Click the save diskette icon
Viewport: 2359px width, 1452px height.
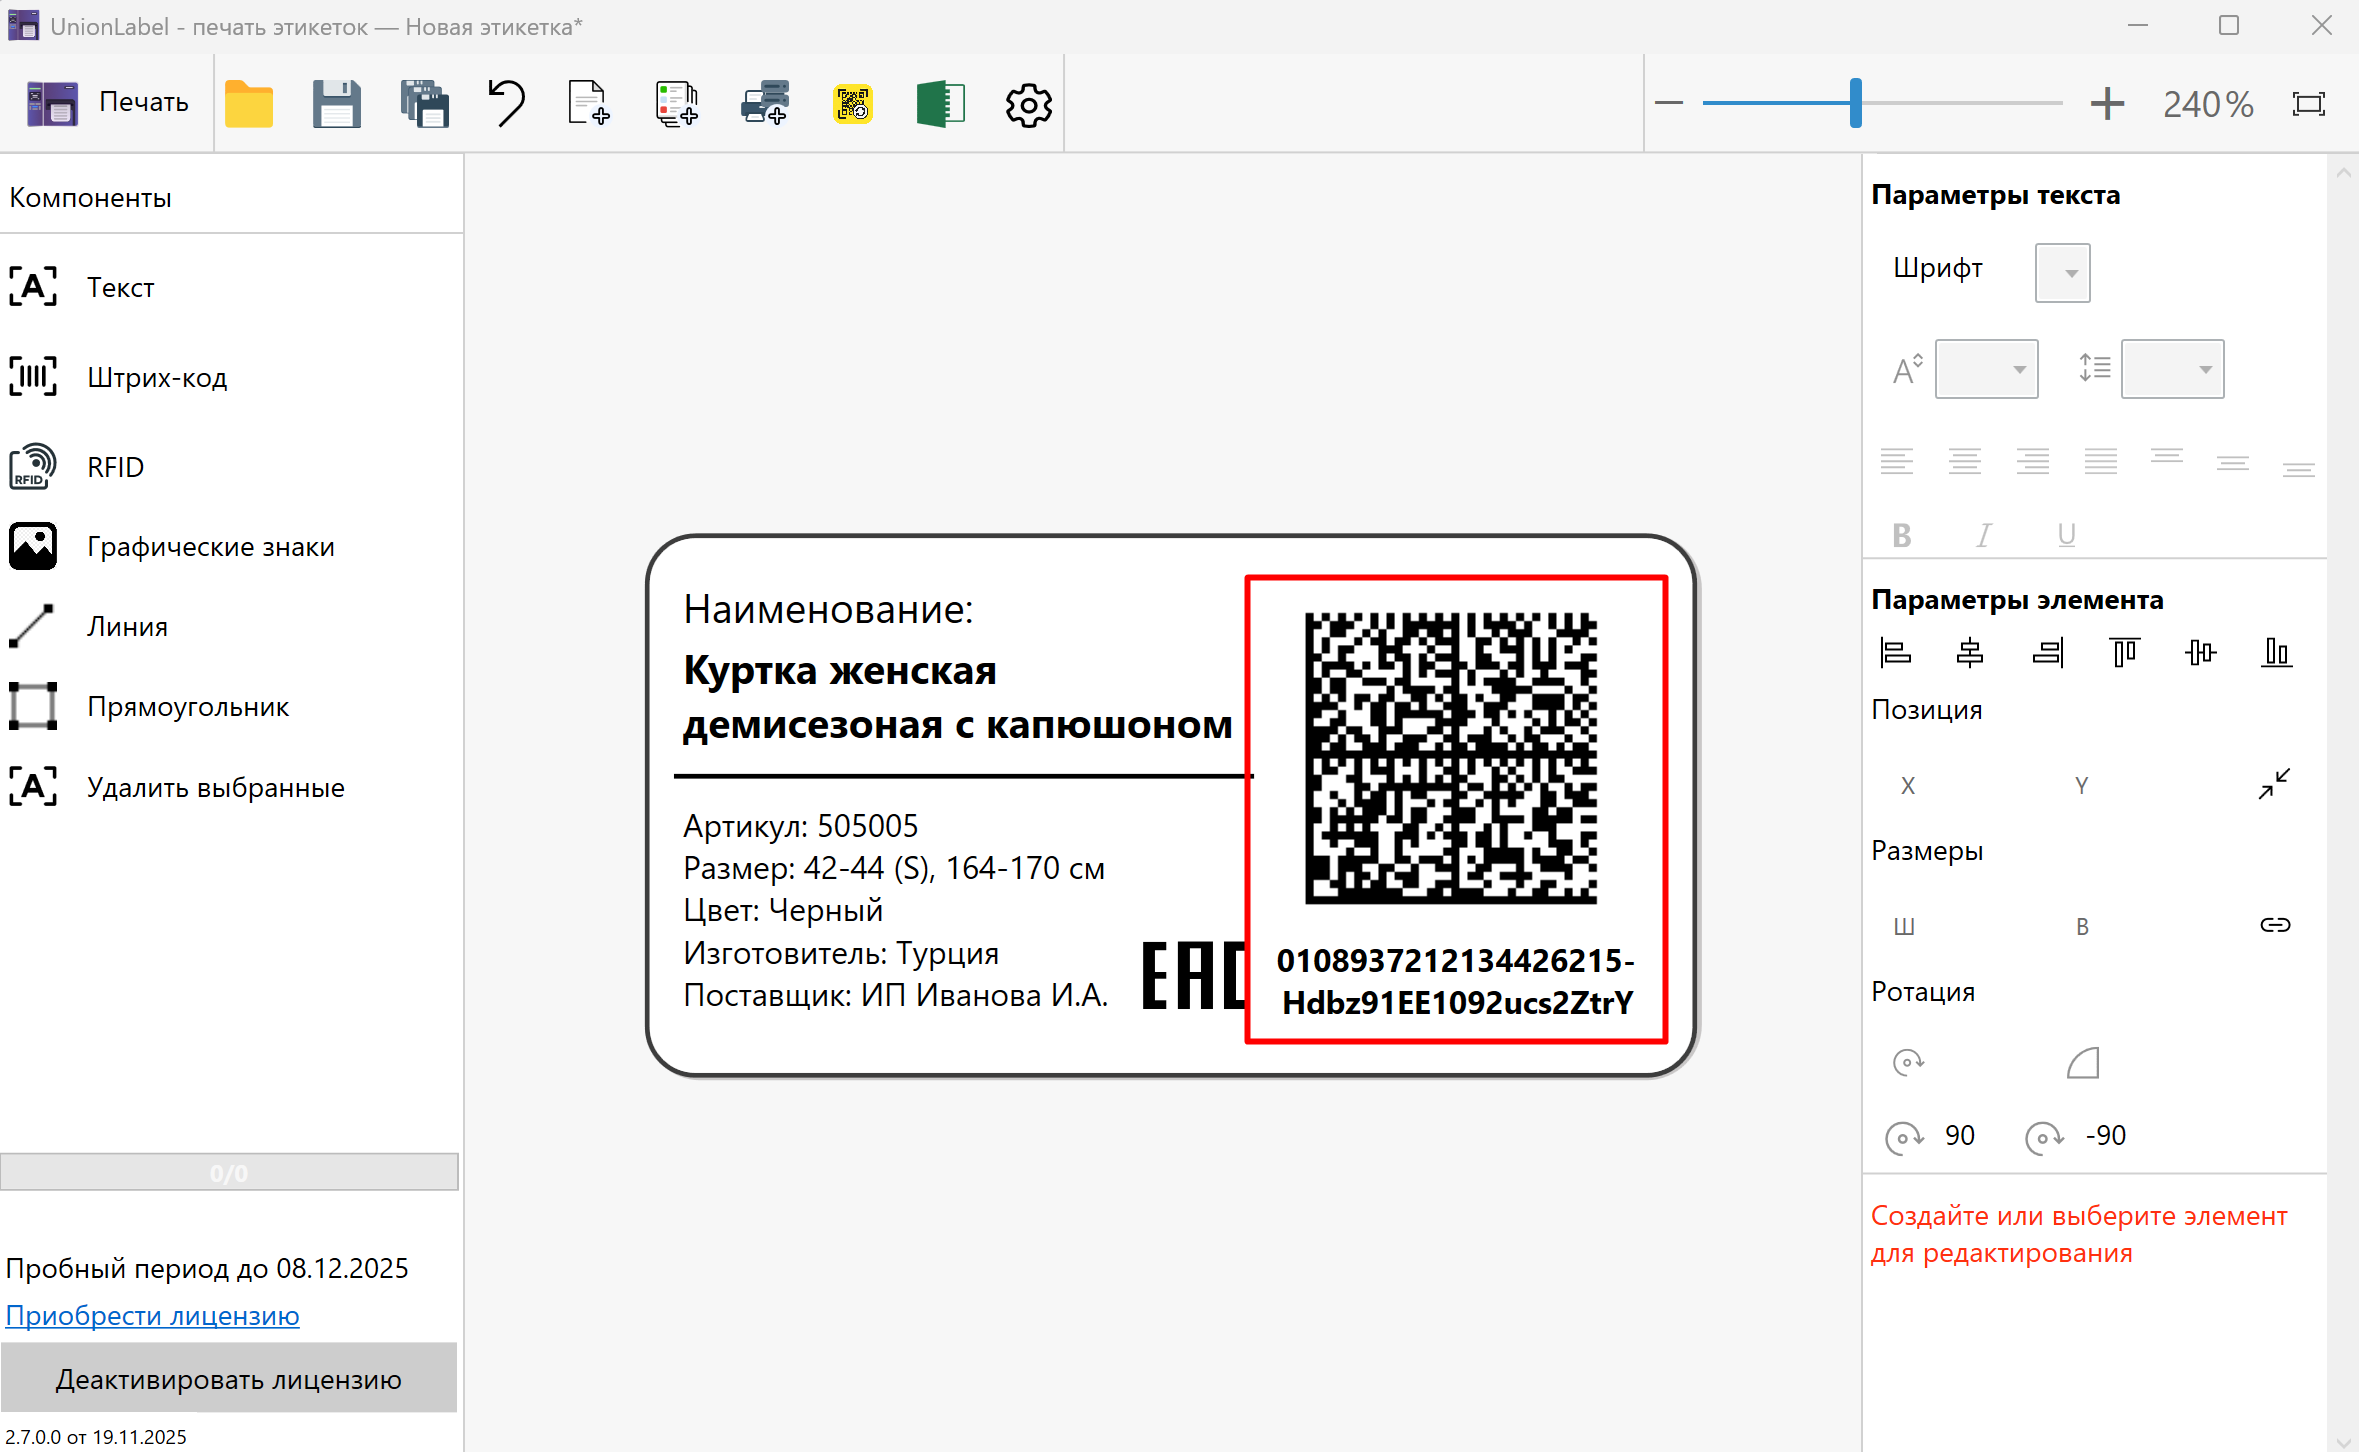click(336, 104)
